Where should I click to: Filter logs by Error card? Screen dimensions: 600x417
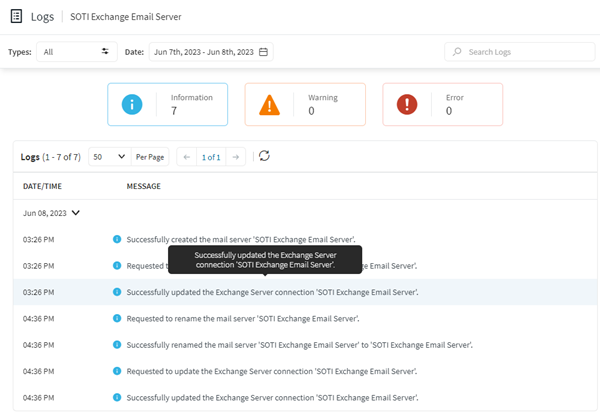(442, 104)
